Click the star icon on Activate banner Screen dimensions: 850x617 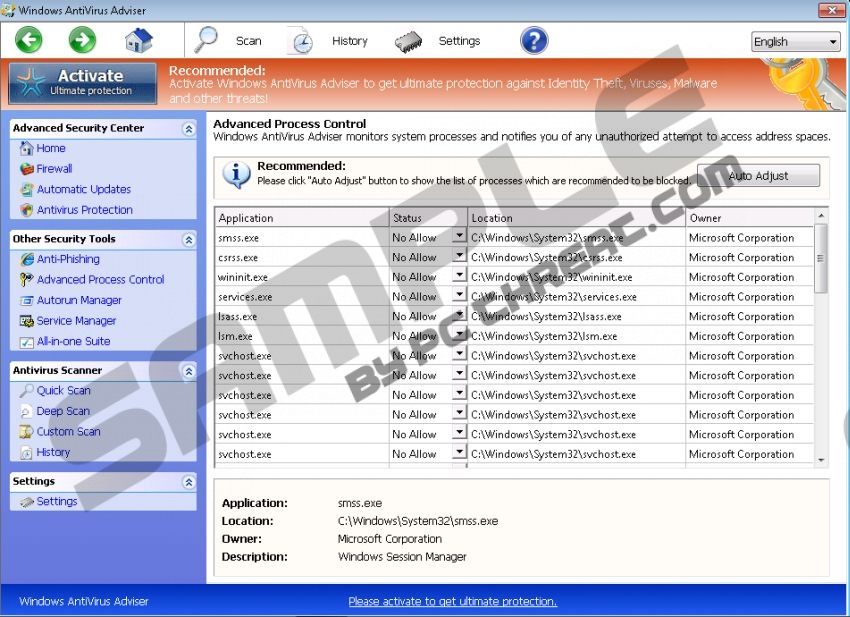pyautogui.click(x=30, y=83)
